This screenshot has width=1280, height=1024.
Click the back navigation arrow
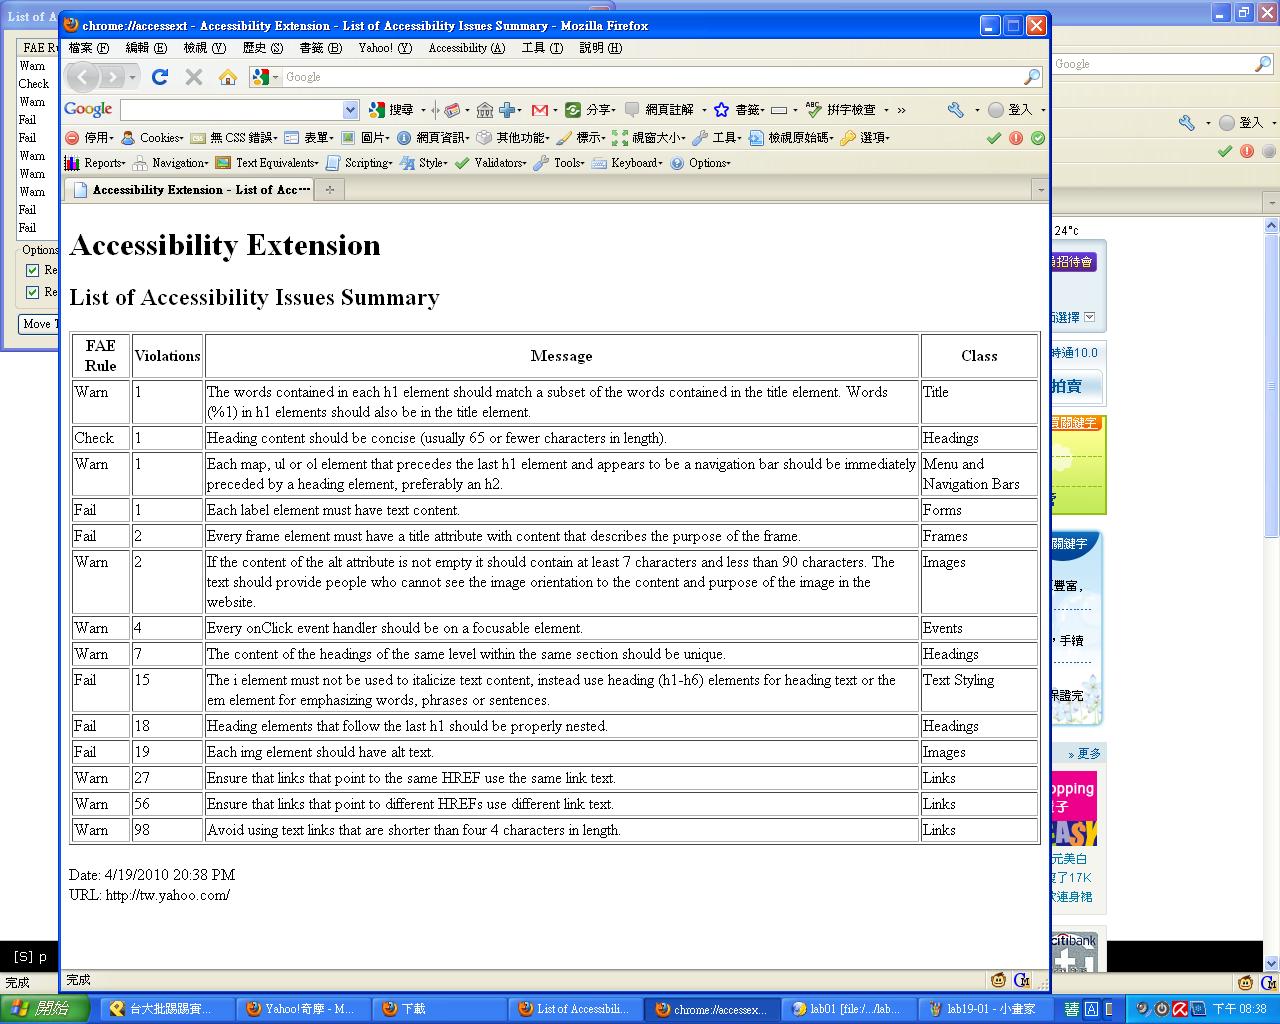[x=83, y=77]
